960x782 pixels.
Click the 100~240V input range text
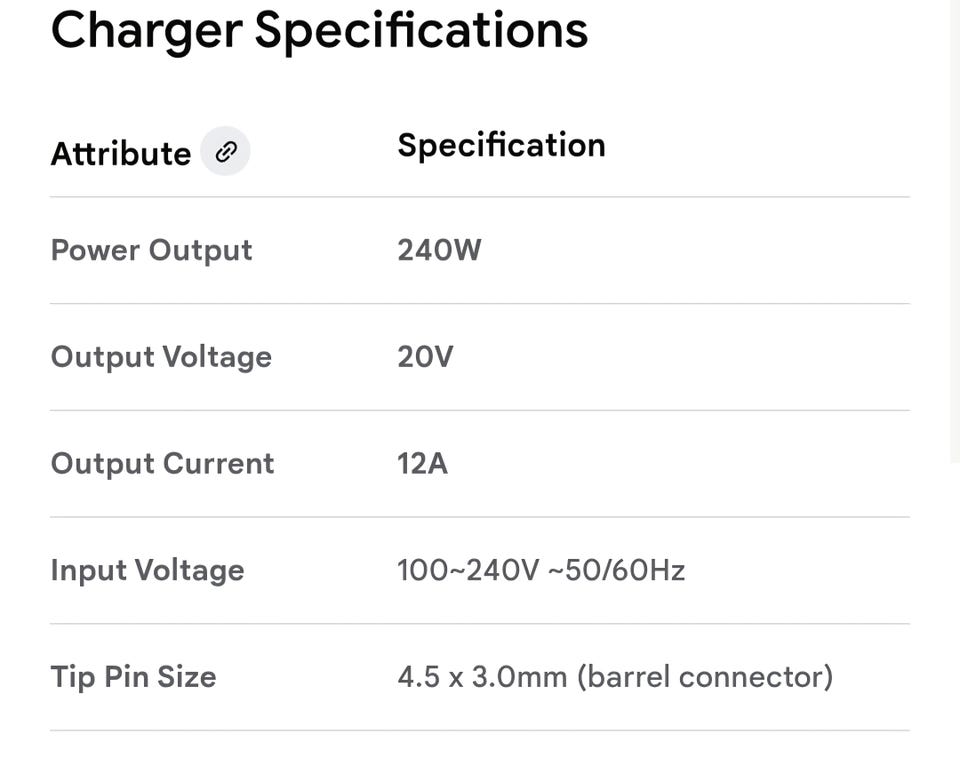click(468, 570)
